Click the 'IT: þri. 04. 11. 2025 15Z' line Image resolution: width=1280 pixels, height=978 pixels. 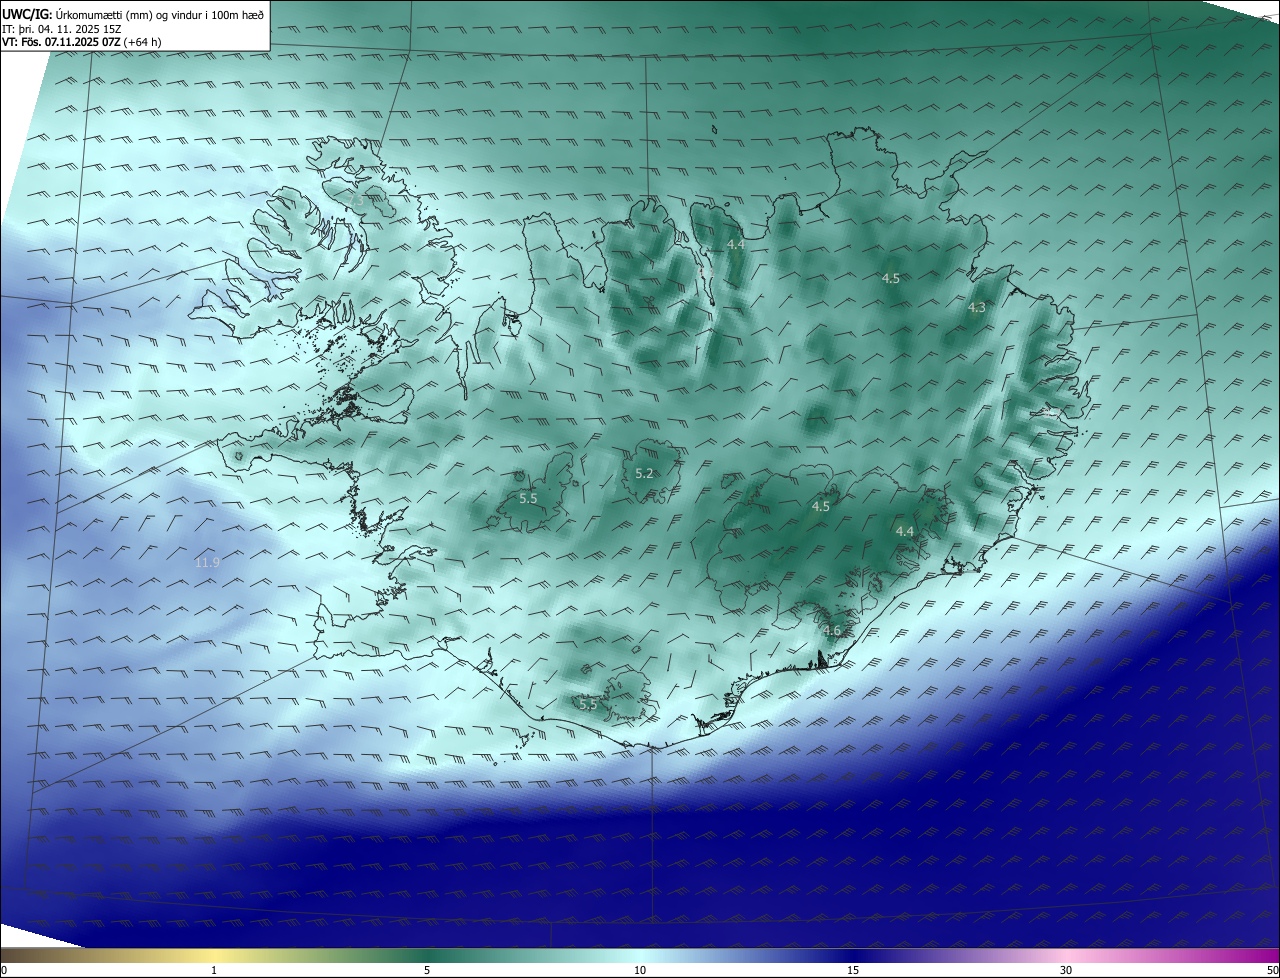[62, 28]
